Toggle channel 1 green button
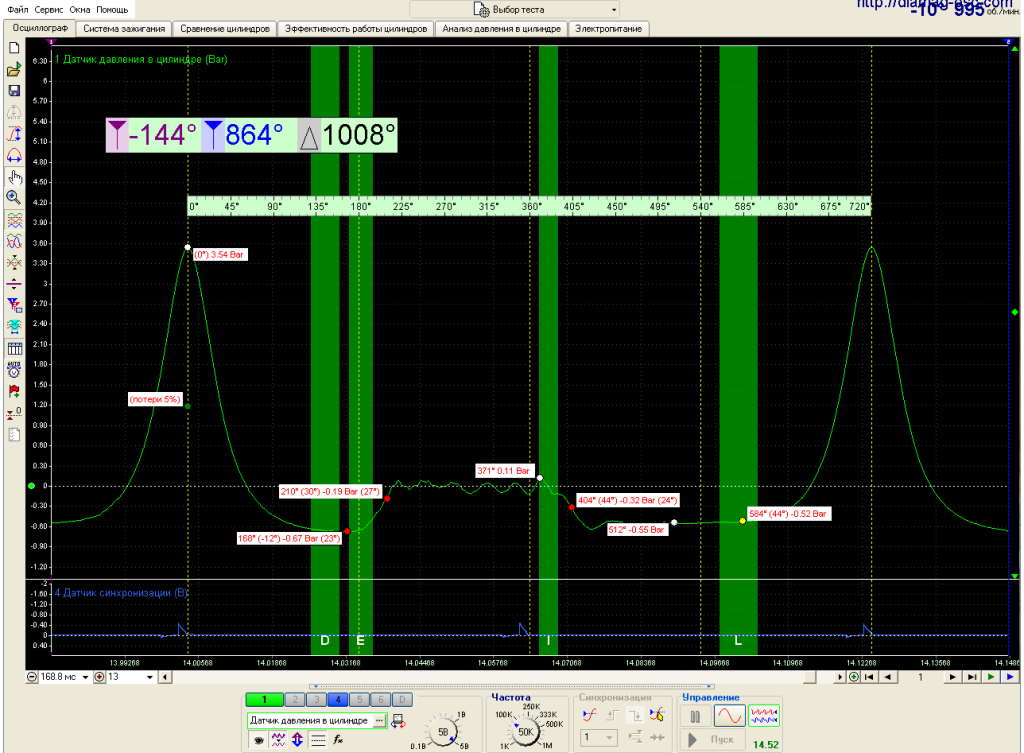 (x=264, y=699)
